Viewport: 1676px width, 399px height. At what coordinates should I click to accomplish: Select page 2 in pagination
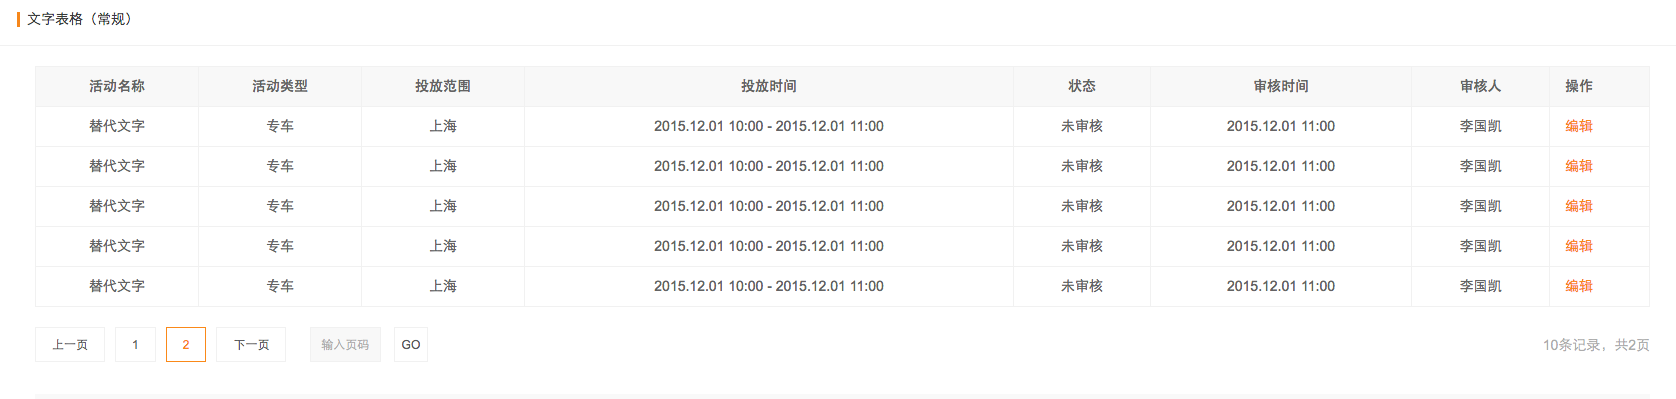(186, 345)
